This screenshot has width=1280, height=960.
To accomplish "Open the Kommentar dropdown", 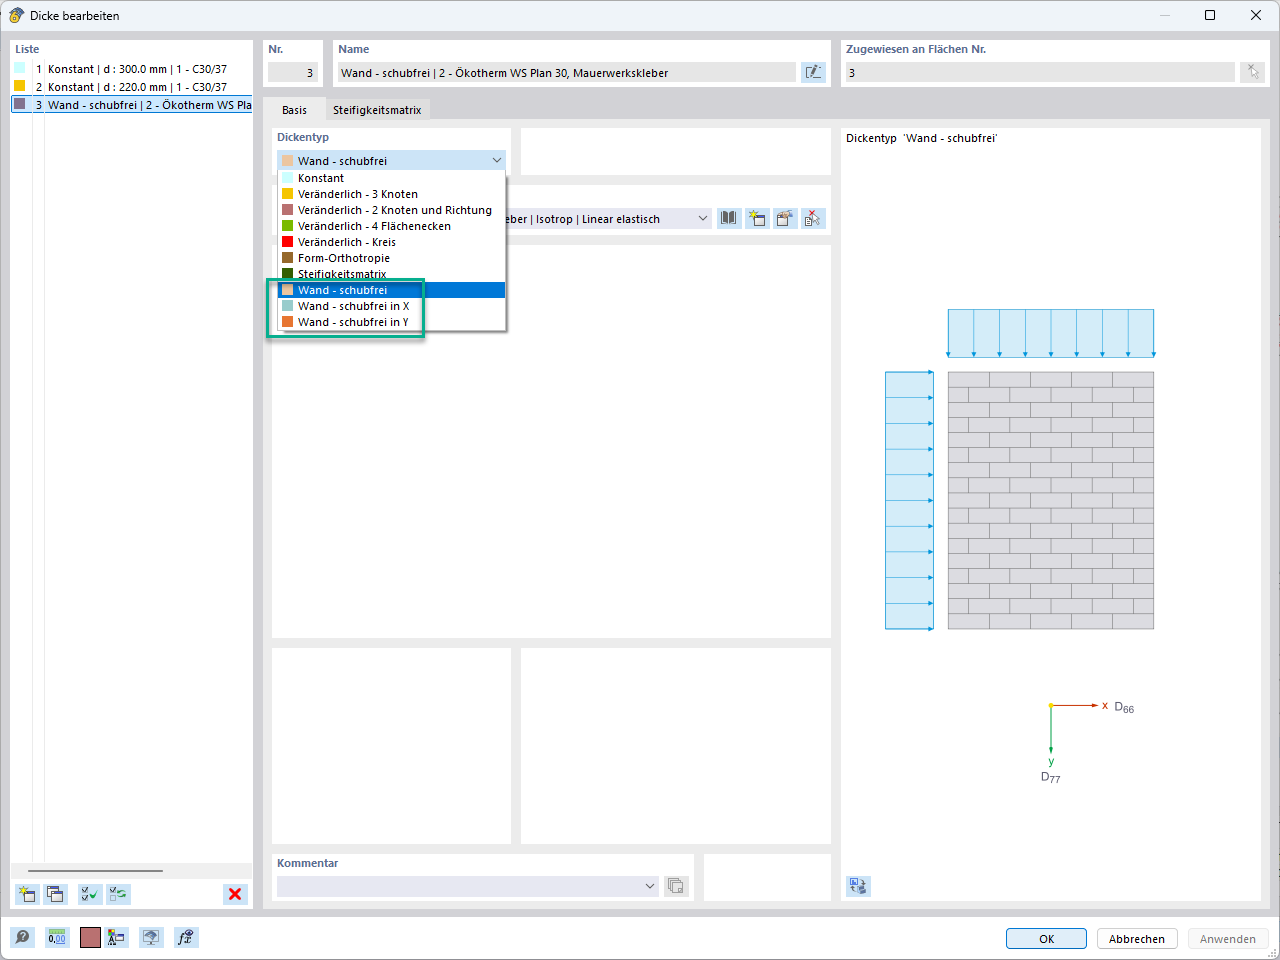I will pyautogui.click(x=649, y=886).
